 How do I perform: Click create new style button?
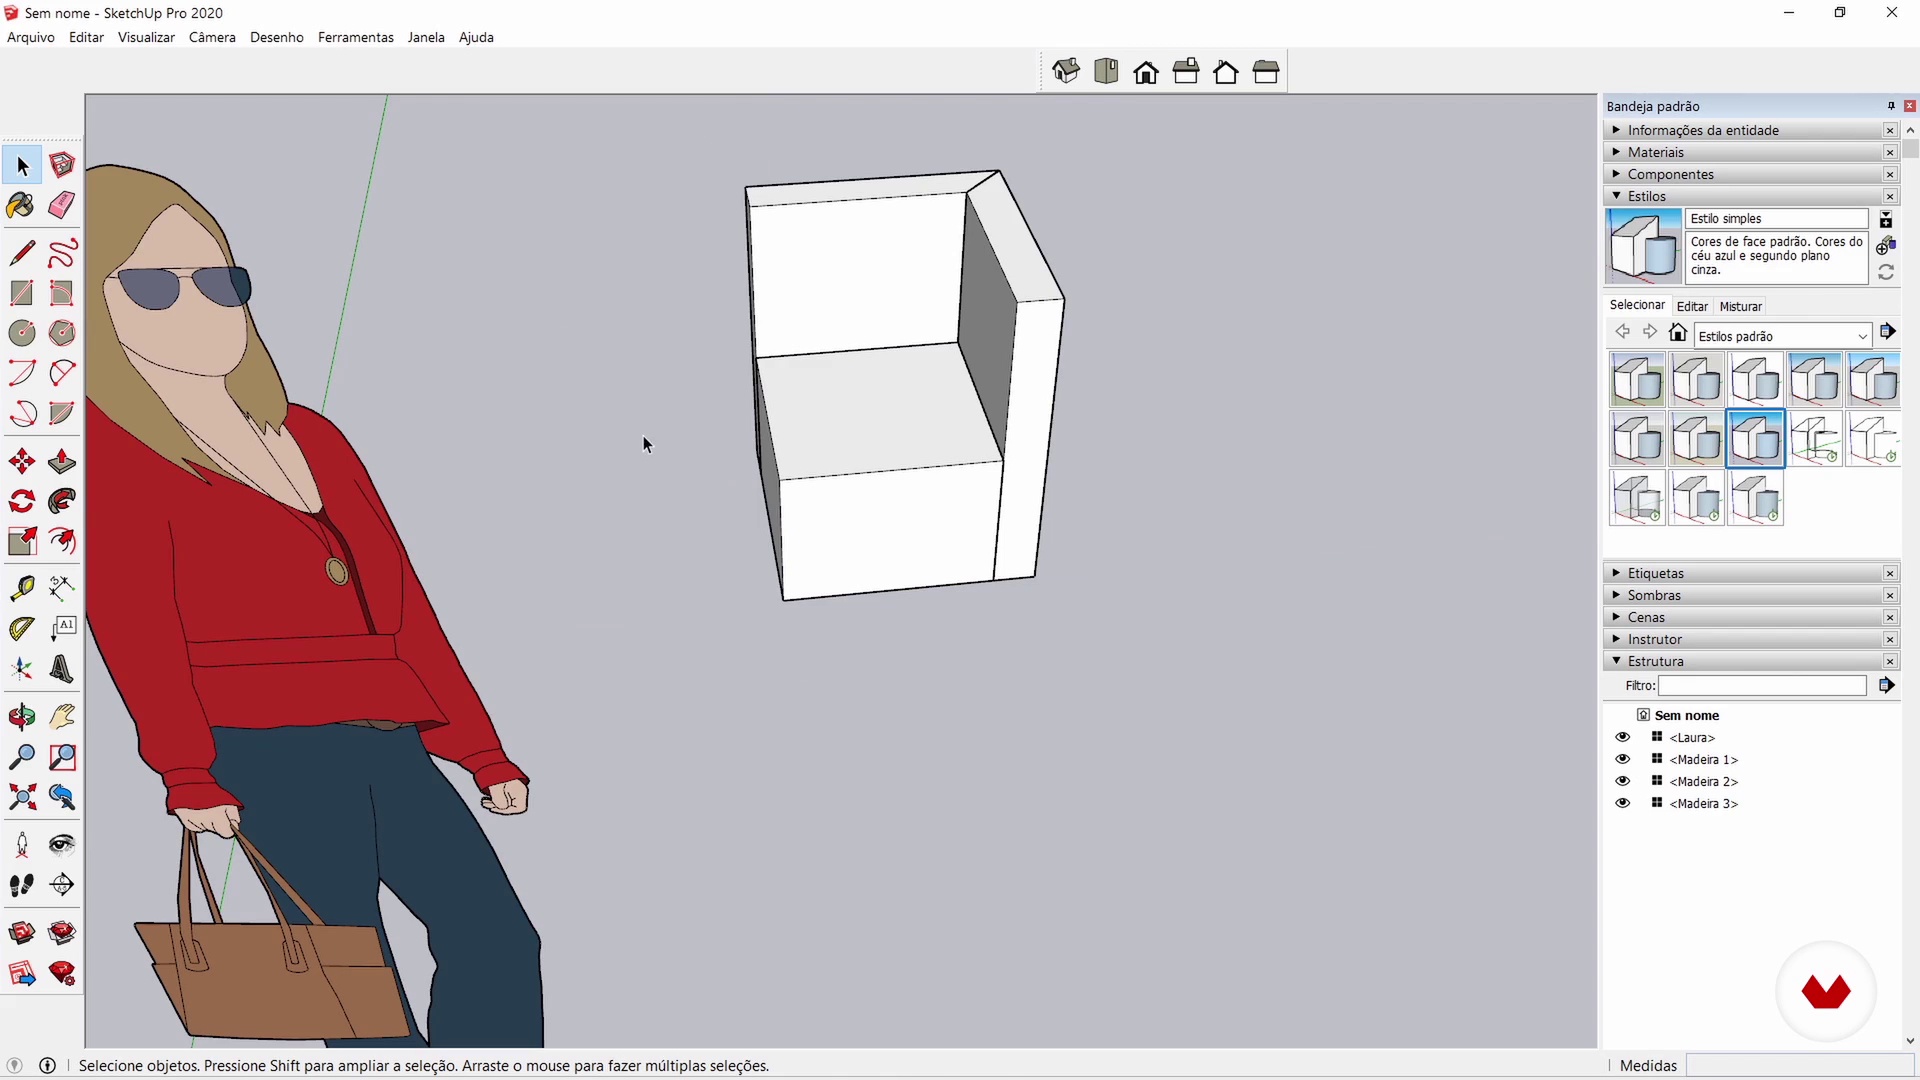(x=1886, y=245)
